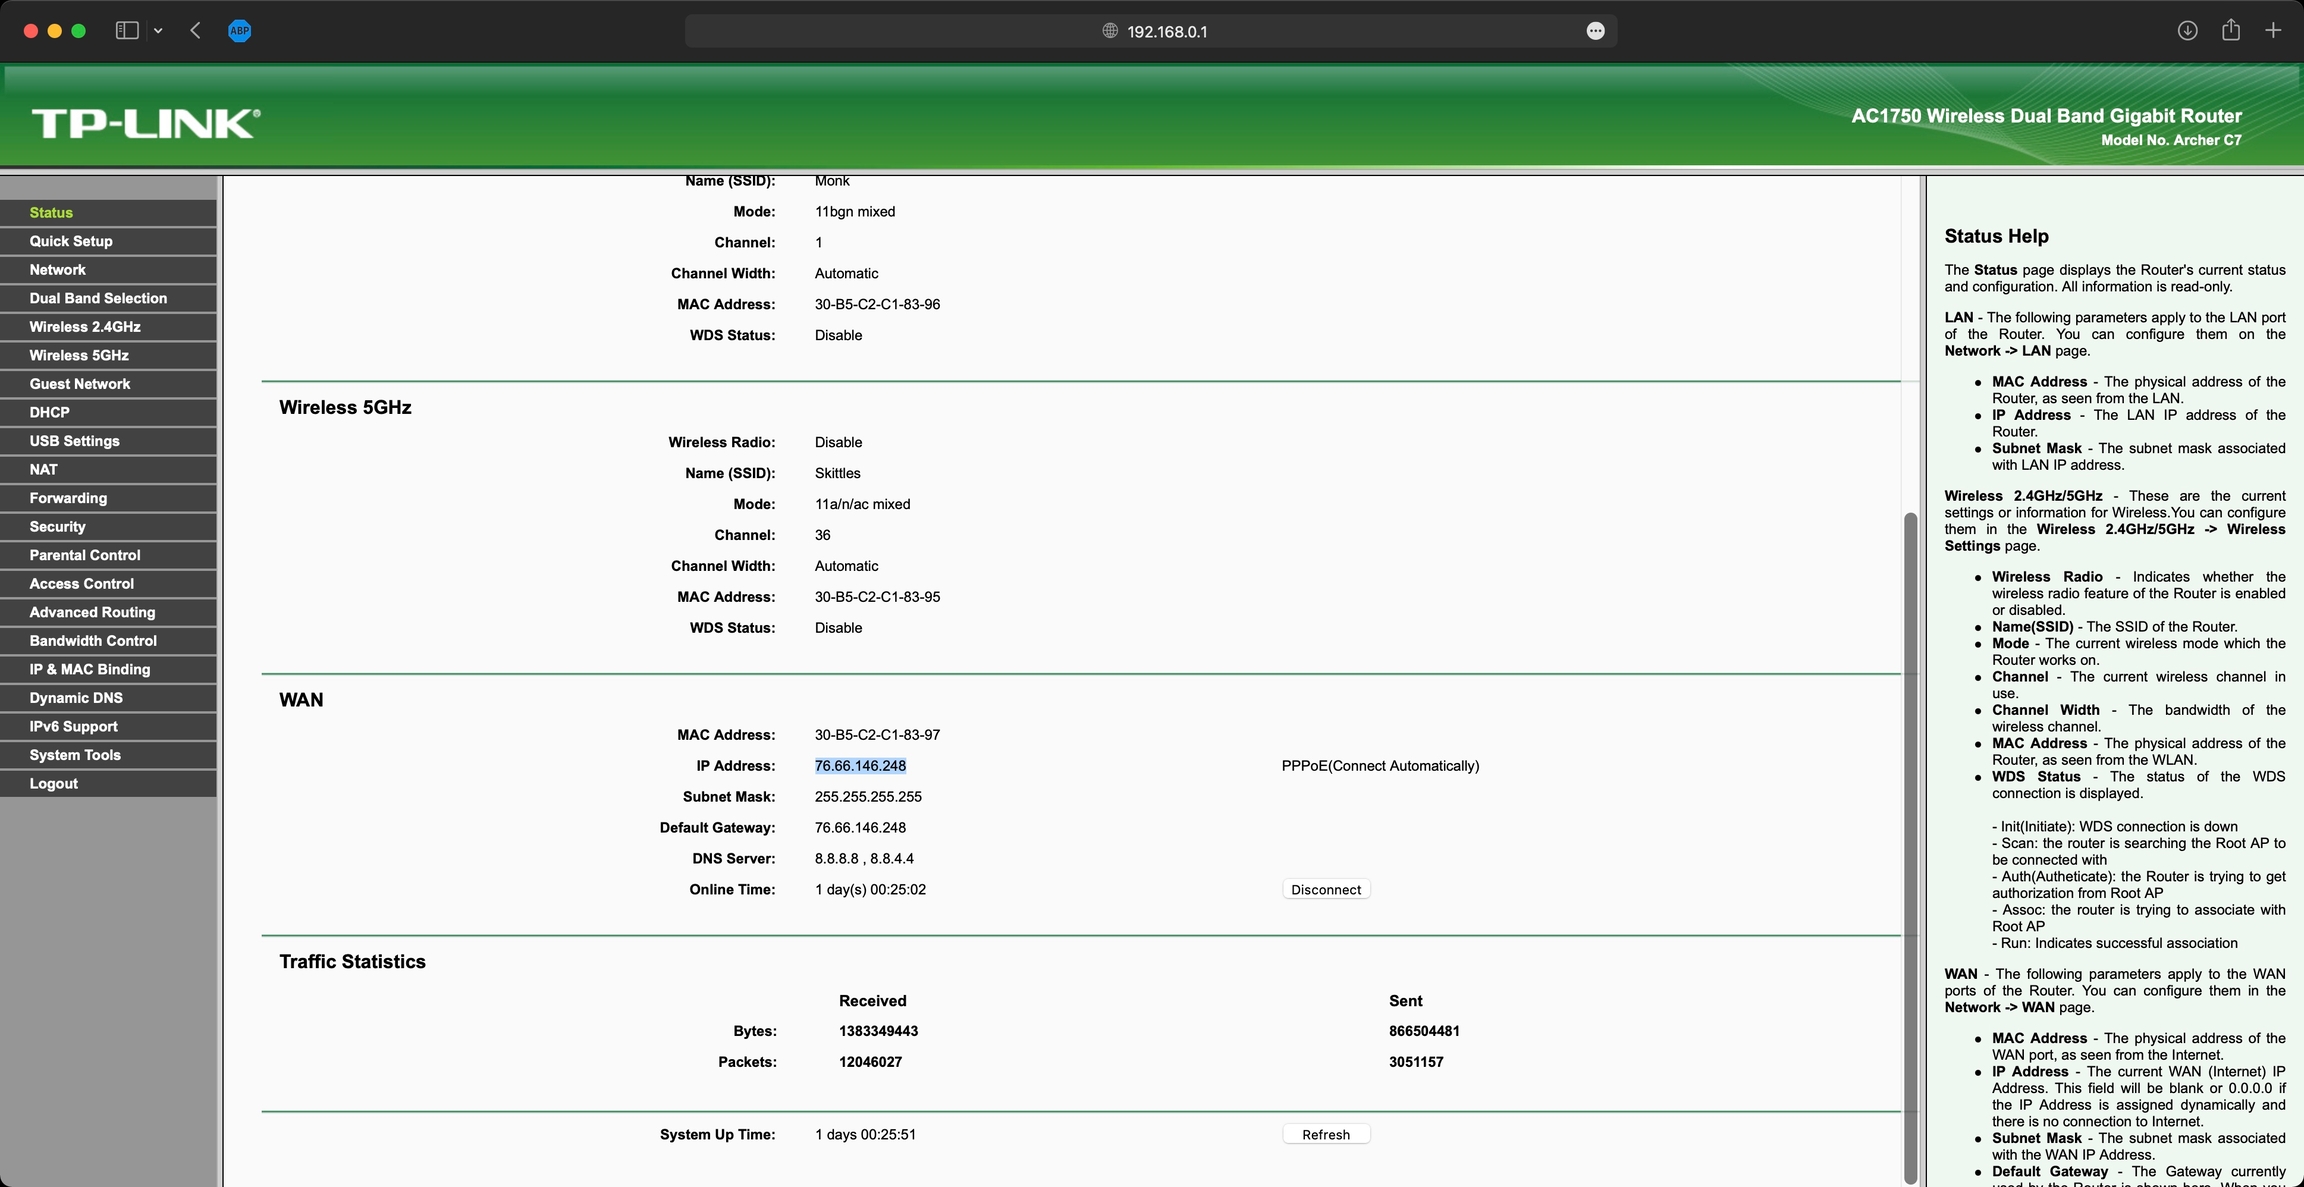Open the System Tools menu

click(x=75, y=755)
